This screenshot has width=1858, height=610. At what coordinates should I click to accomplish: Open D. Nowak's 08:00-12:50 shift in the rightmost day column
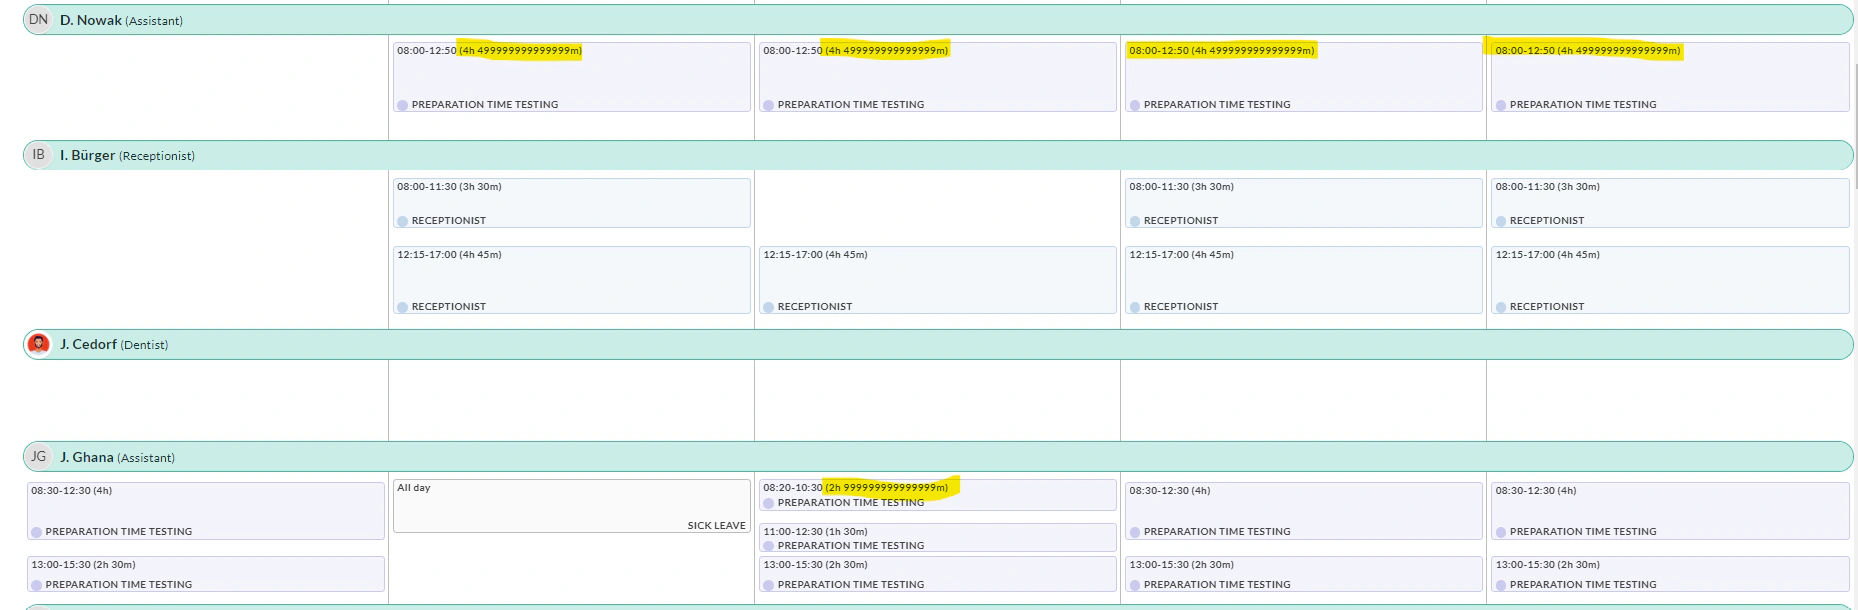coord(1670,77)
